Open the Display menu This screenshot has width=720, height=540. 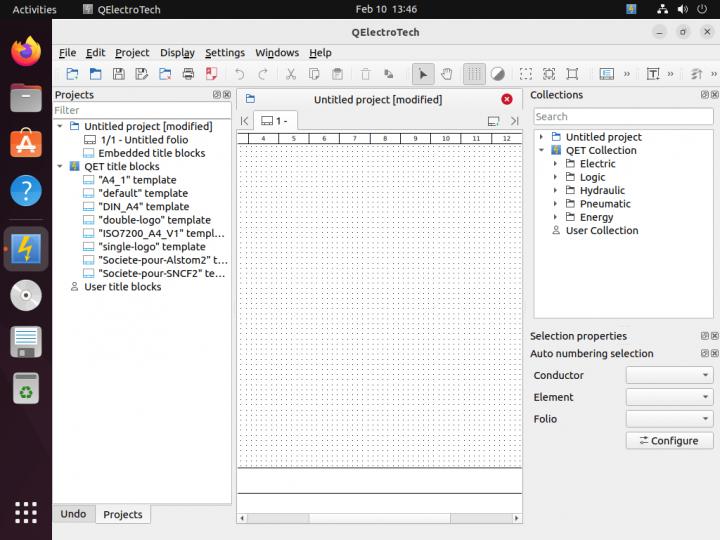pyautogui.click(x=177, y=53)
